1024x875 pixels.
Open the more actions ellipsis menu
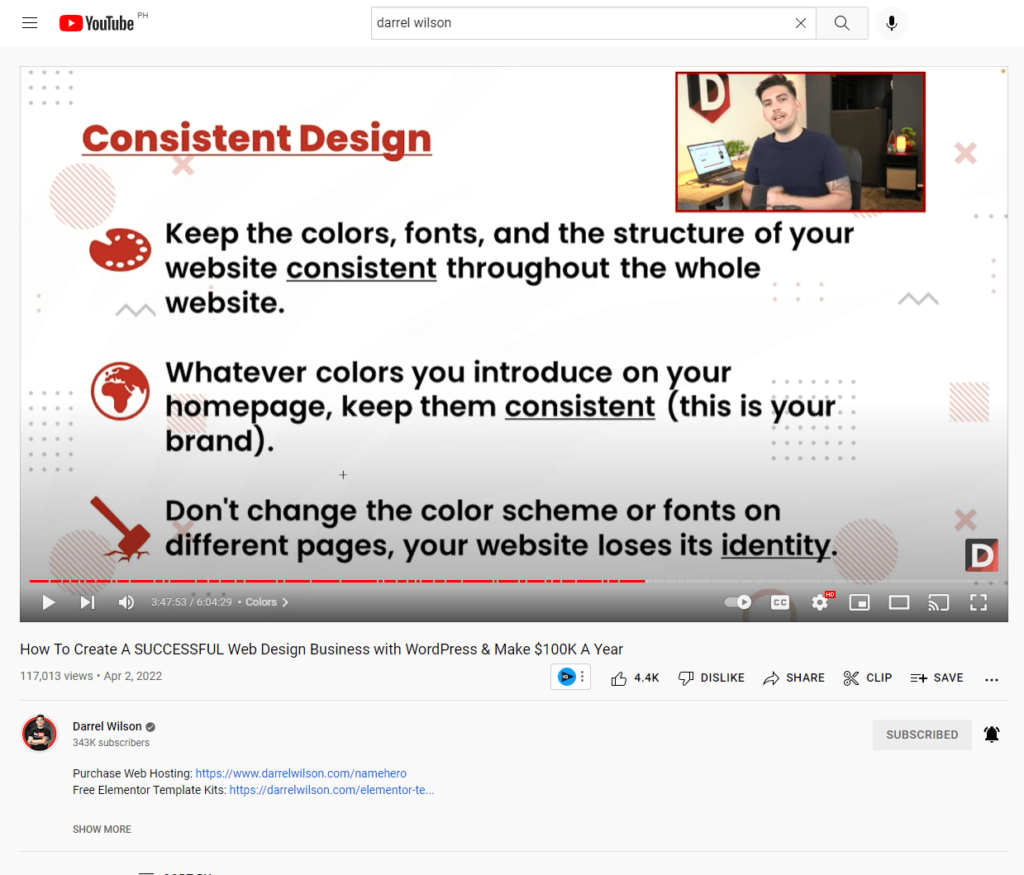(x=991, y=678)
